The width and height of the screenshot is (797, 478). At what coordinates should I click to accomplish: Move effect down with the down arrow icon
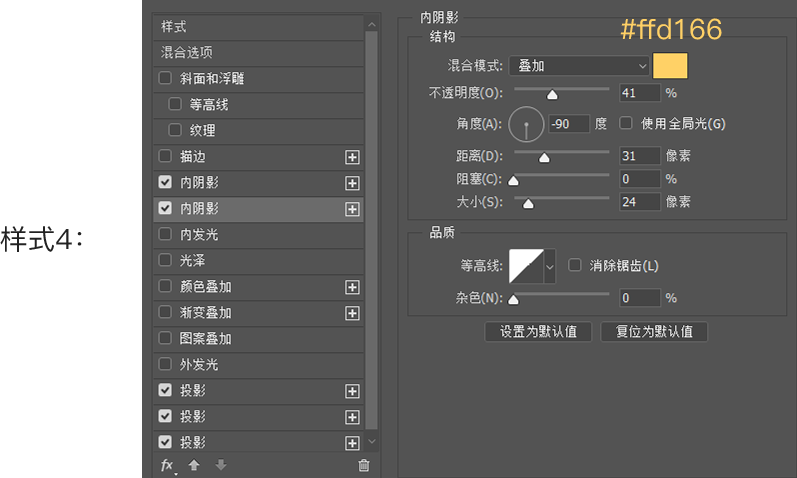pos(221,465)
